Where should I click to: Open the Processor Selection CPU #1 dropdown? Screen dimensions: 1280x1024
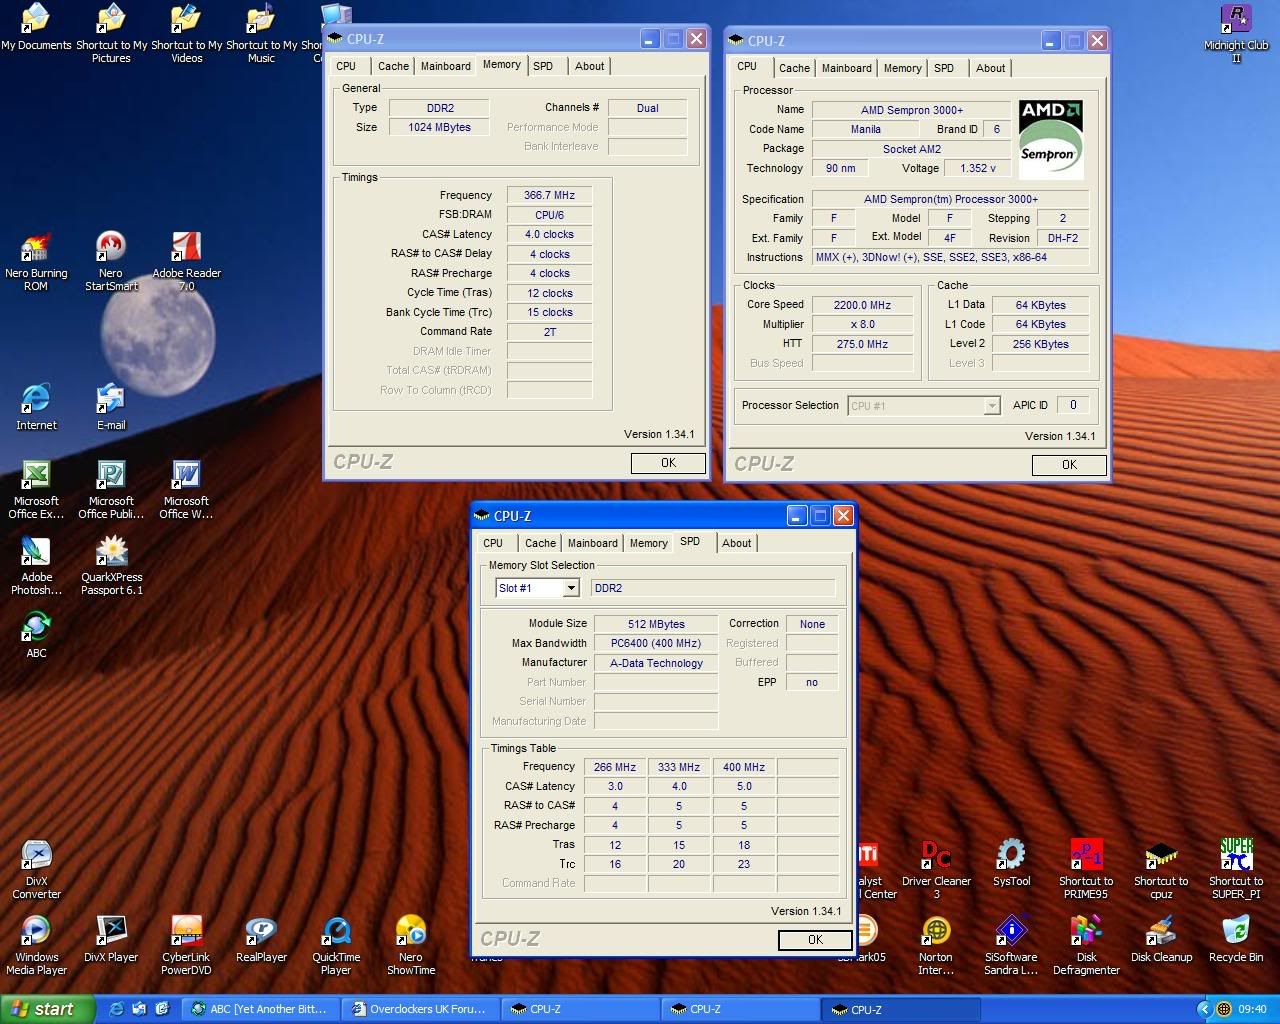point(991,405)
